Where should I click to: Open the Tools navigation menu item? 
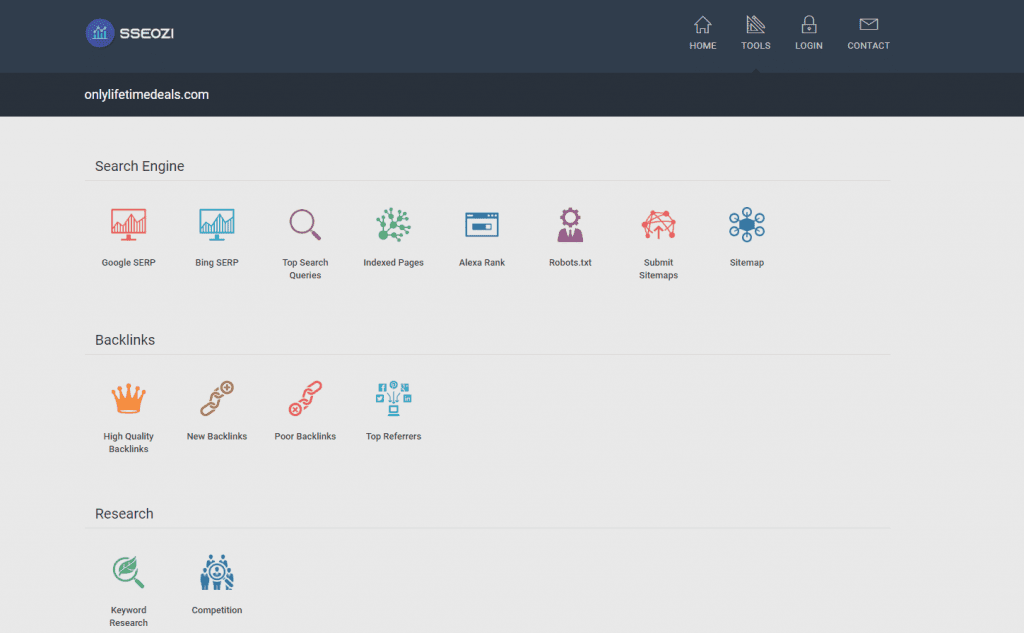point(756,33)
